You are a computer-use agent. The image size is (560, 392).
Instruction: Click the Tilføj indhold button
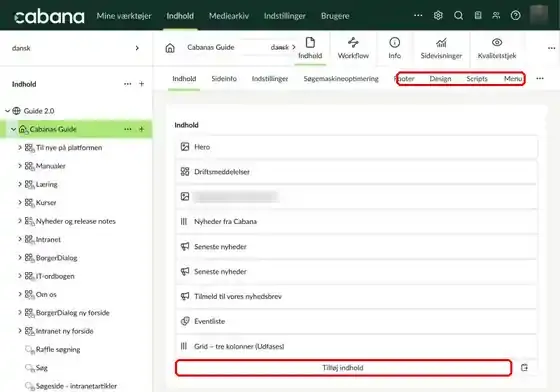click(343, 368)
